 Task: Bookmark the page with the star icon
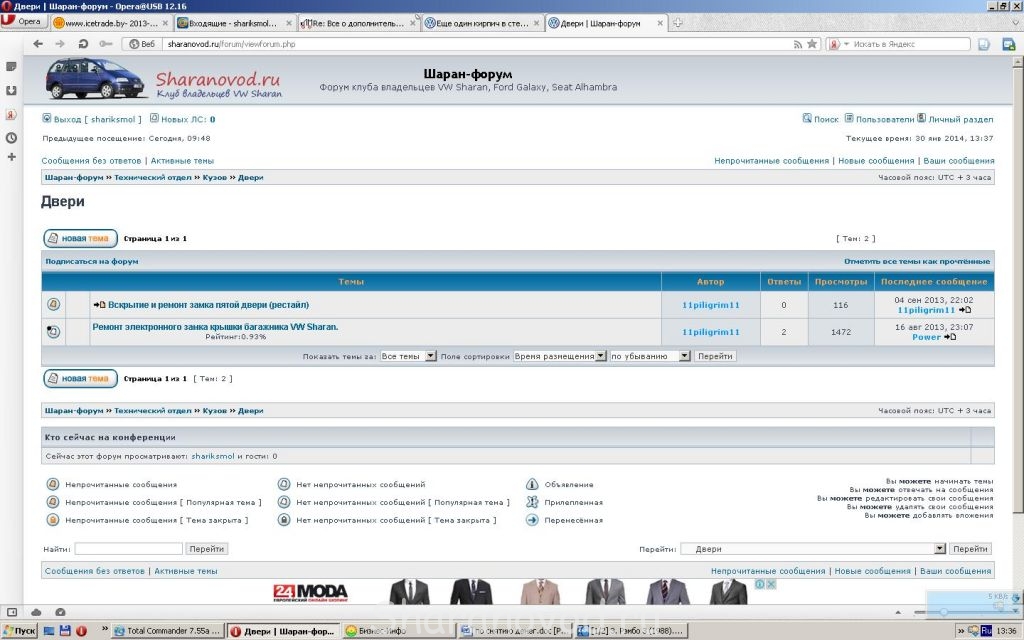point(812,44)
